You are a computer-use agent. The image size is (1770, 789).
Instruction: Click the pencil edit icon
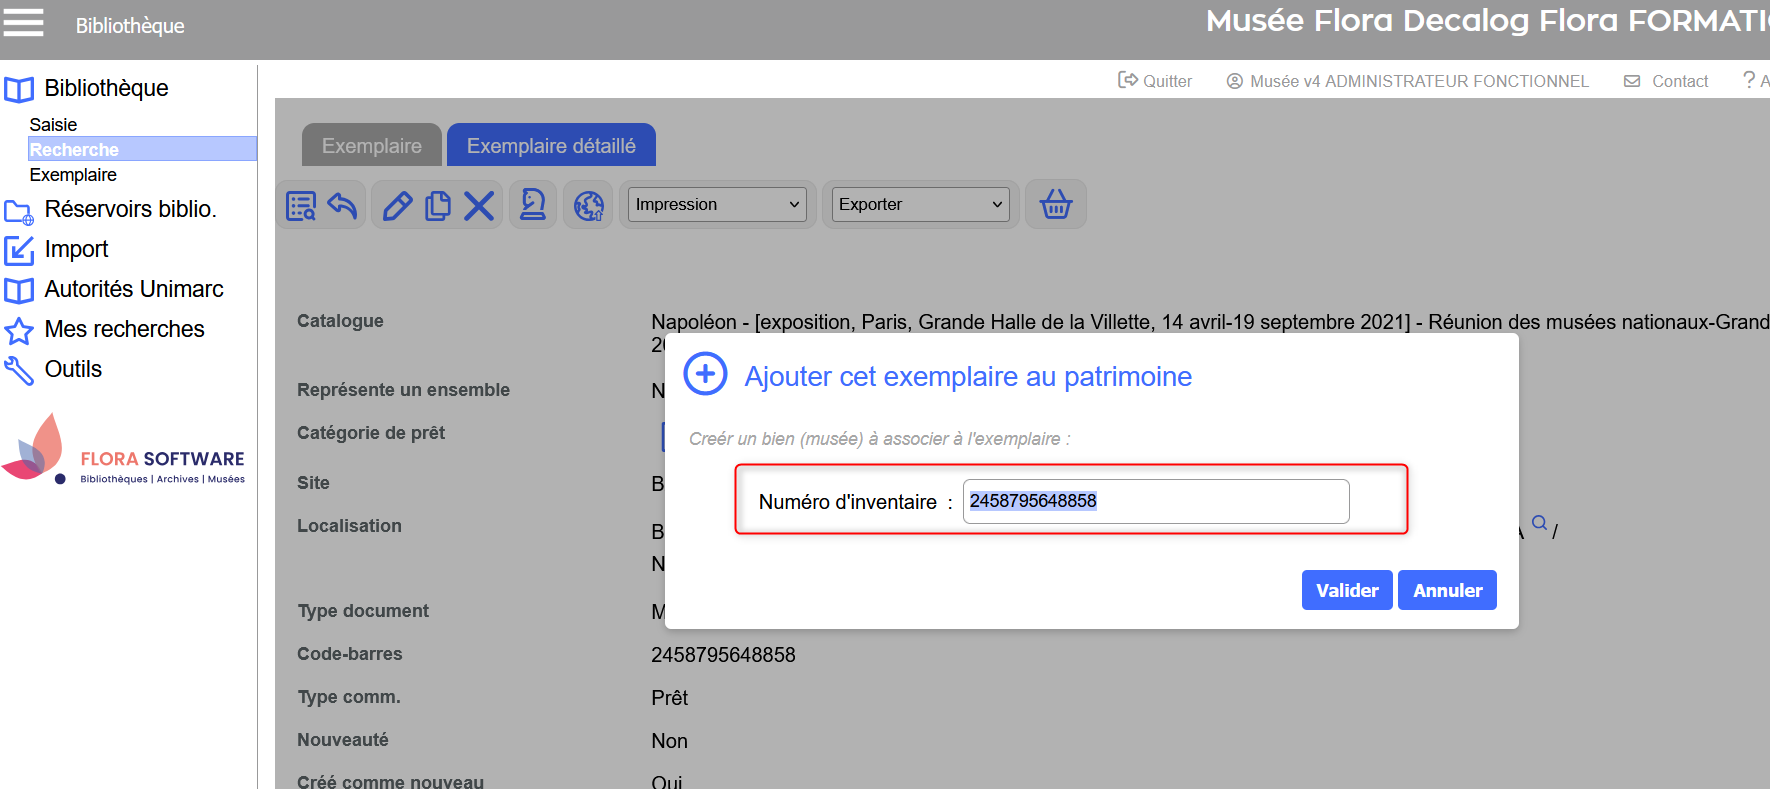(397, 206)
